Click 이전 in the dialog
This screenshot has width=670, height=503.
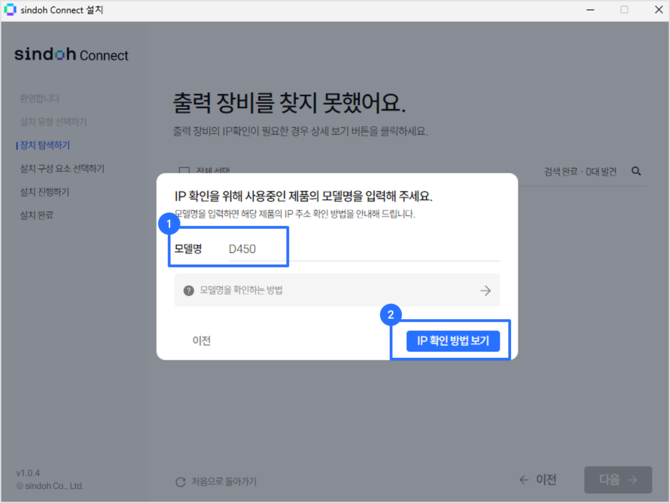click(201, 341)
